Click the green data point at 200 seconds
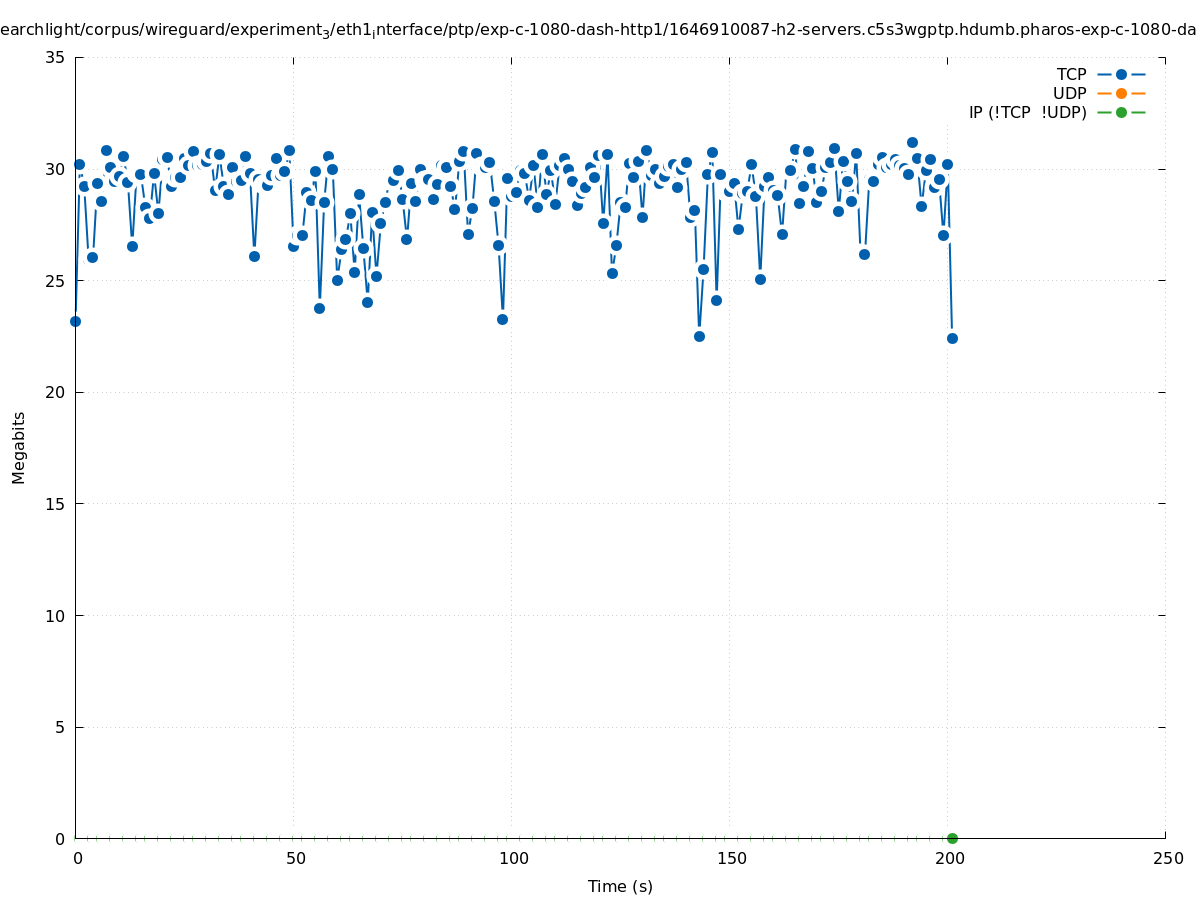Screen dimensions: 1197x900 click(952, 838)
